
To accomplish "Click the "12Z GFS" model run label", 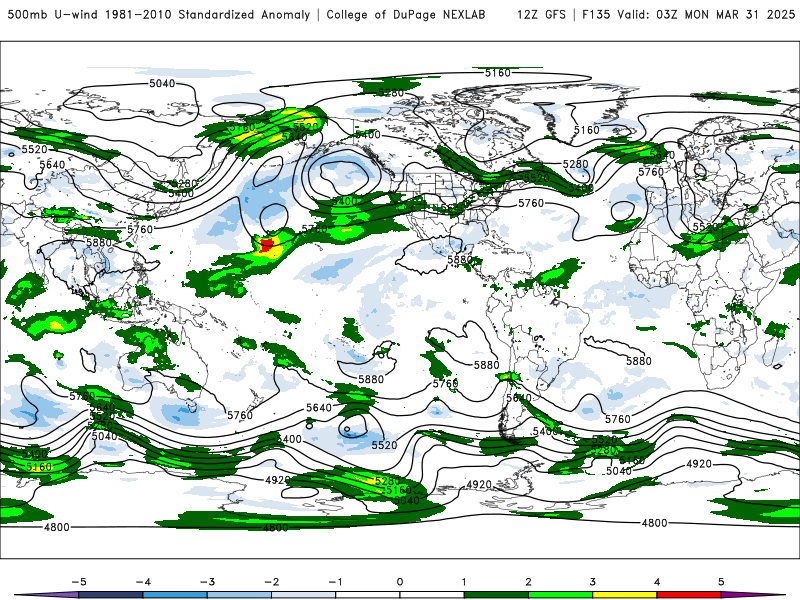I will pyautogui.click(x=541, y=14).
